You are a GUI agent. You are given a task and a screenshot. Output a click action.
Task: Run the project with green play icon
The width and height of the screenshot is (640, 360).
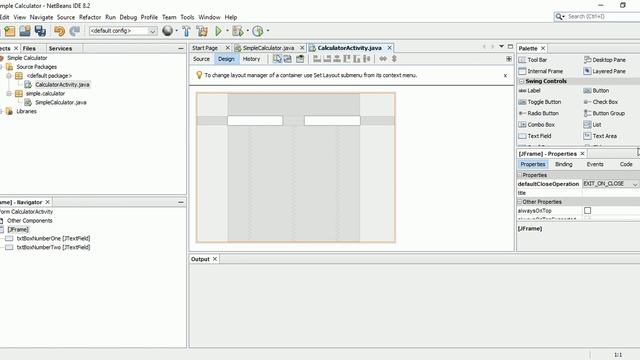click(x=218, y=31)
